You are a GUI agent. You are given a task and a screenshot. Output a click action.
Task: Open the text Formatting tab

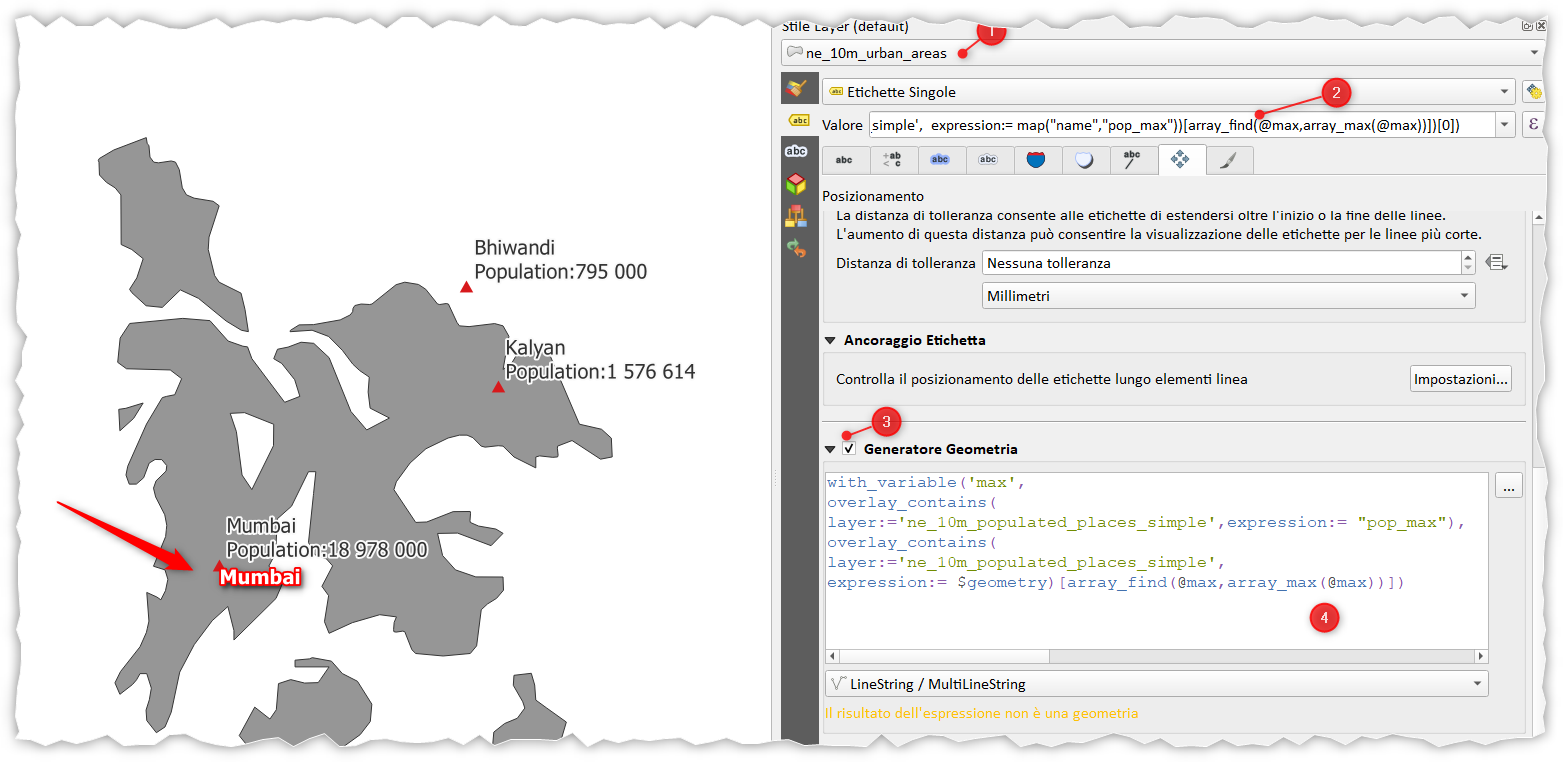(892, 160)
